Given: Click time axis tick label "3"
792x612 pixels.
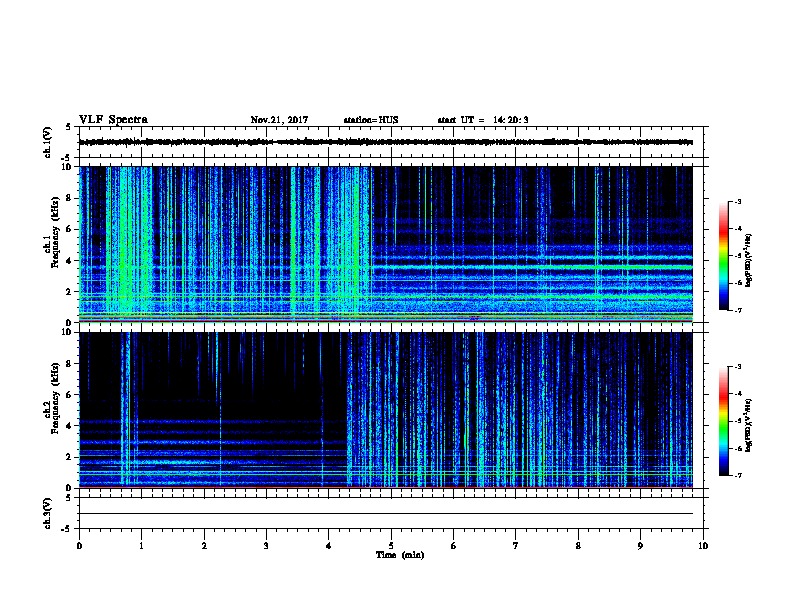Looking at the screenshot, I should click(267, 546).
